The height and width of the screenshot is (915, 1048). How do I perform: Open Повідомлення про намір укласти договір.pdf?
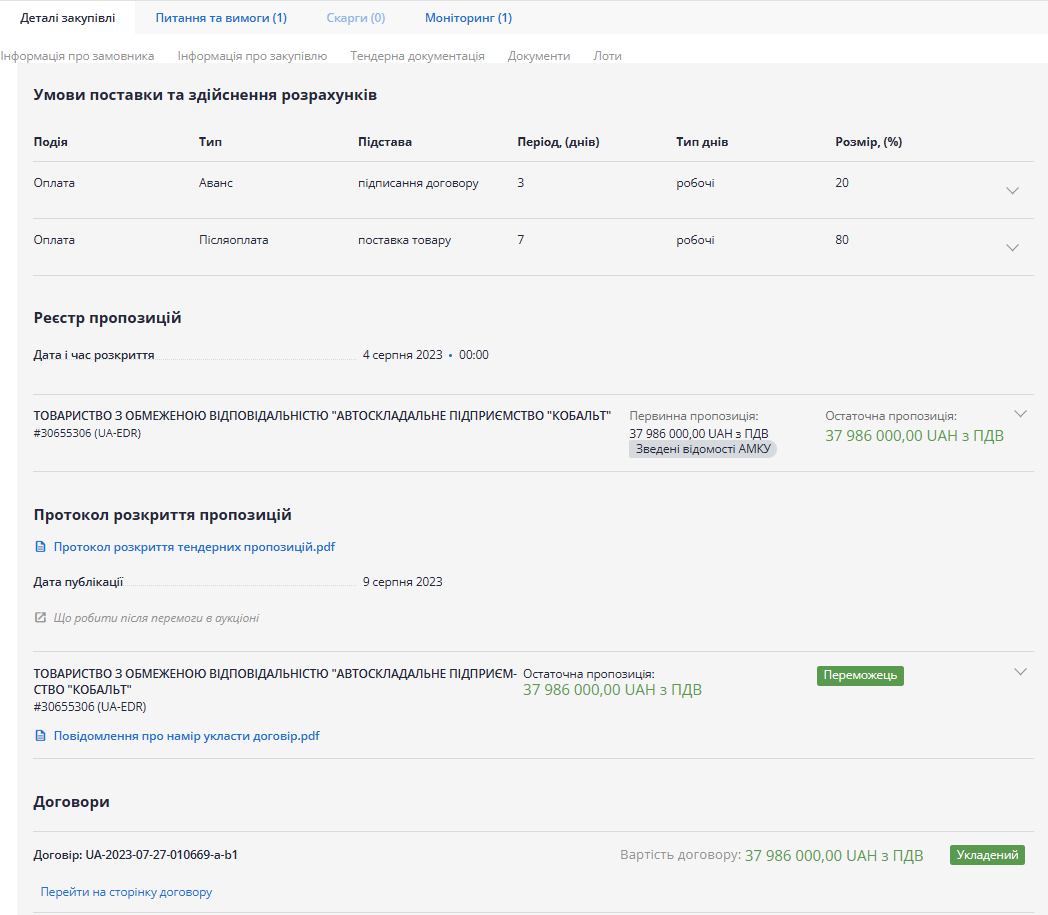point(186,736)
